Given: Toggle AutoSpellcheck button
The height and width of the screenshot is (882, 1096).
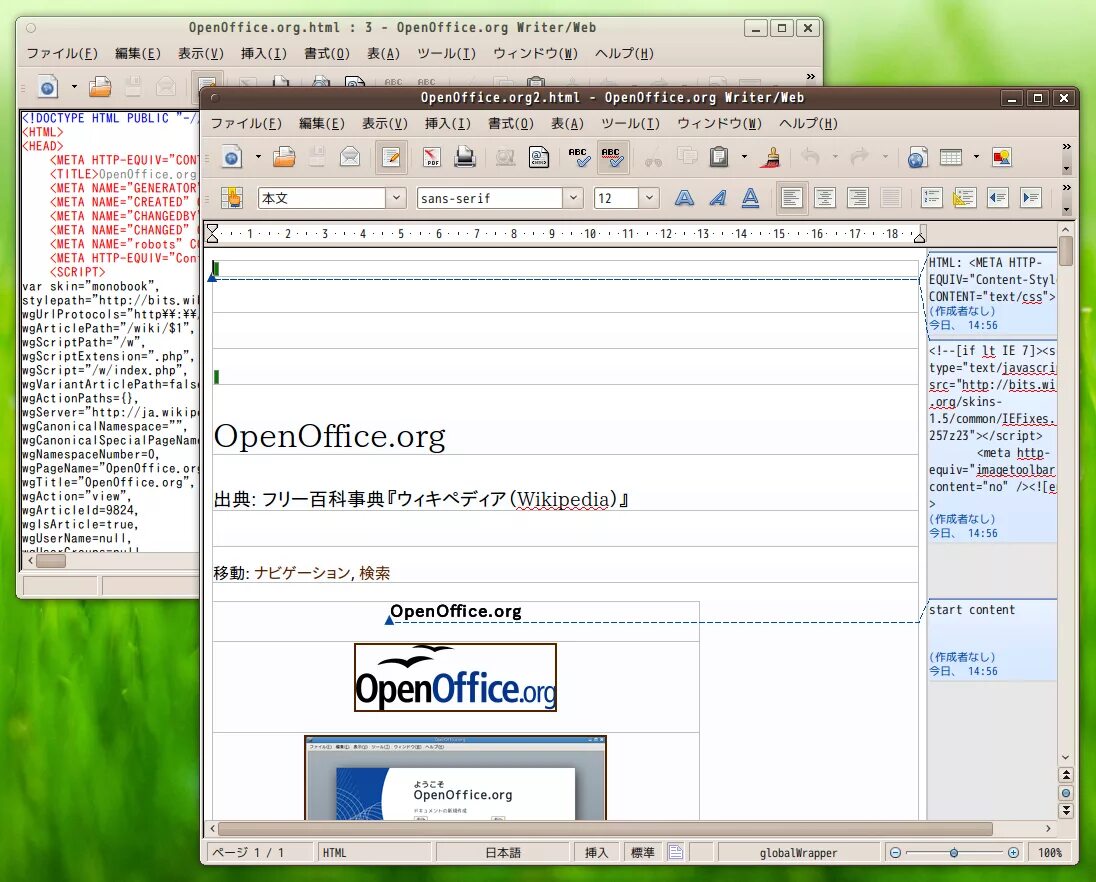Looking at the screenshot, I should (x=612, y=157).
